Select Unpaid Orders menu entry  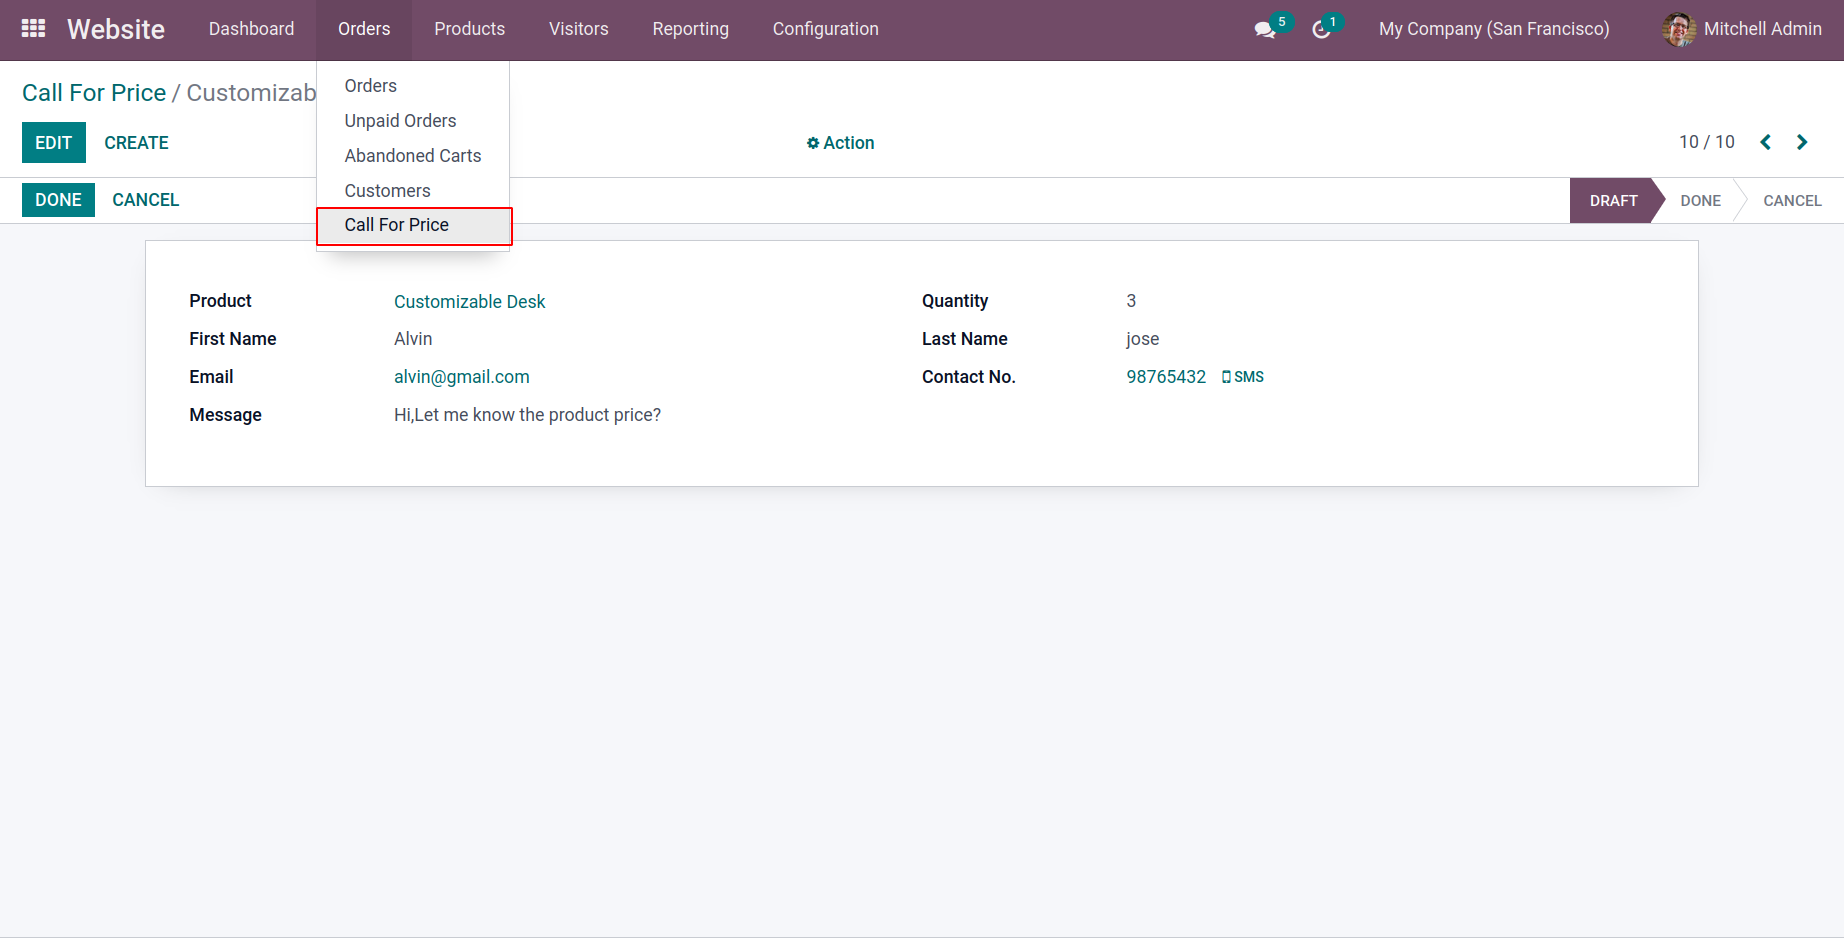pyautogui.click(x=413, y=121)
